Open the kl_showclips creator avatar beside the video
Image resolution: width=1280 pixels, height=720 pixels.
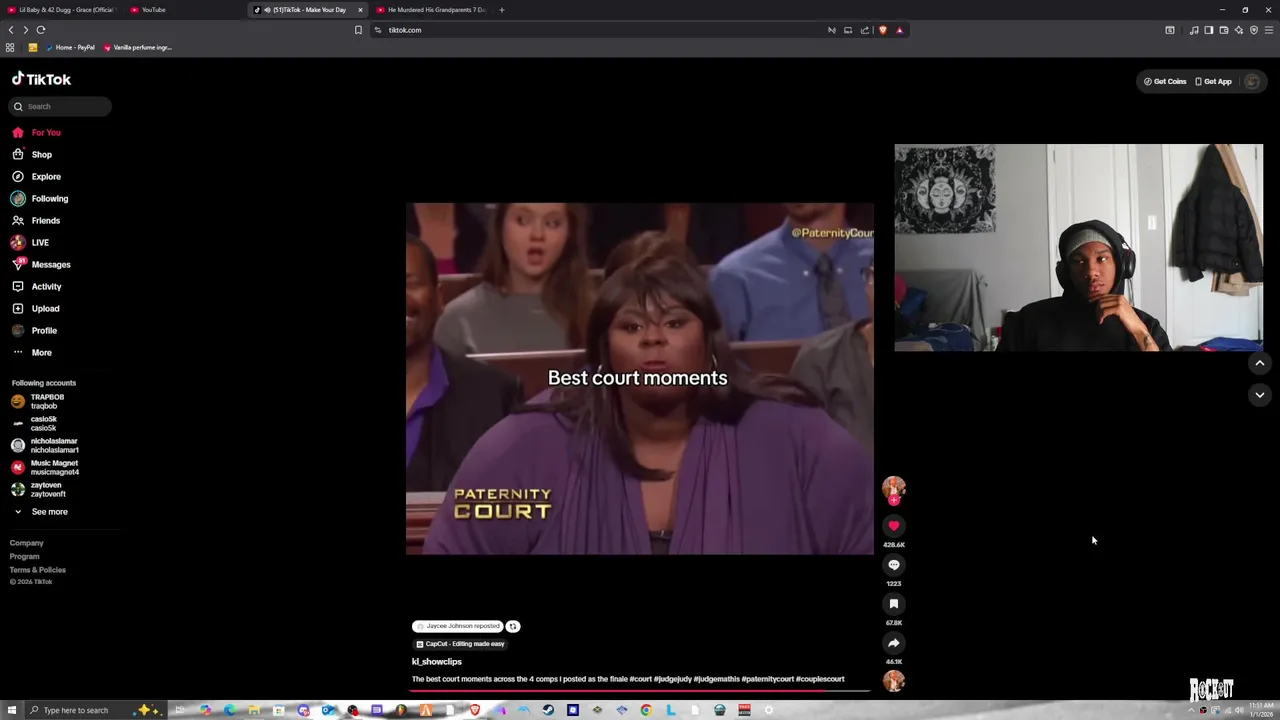click(894, 488)
